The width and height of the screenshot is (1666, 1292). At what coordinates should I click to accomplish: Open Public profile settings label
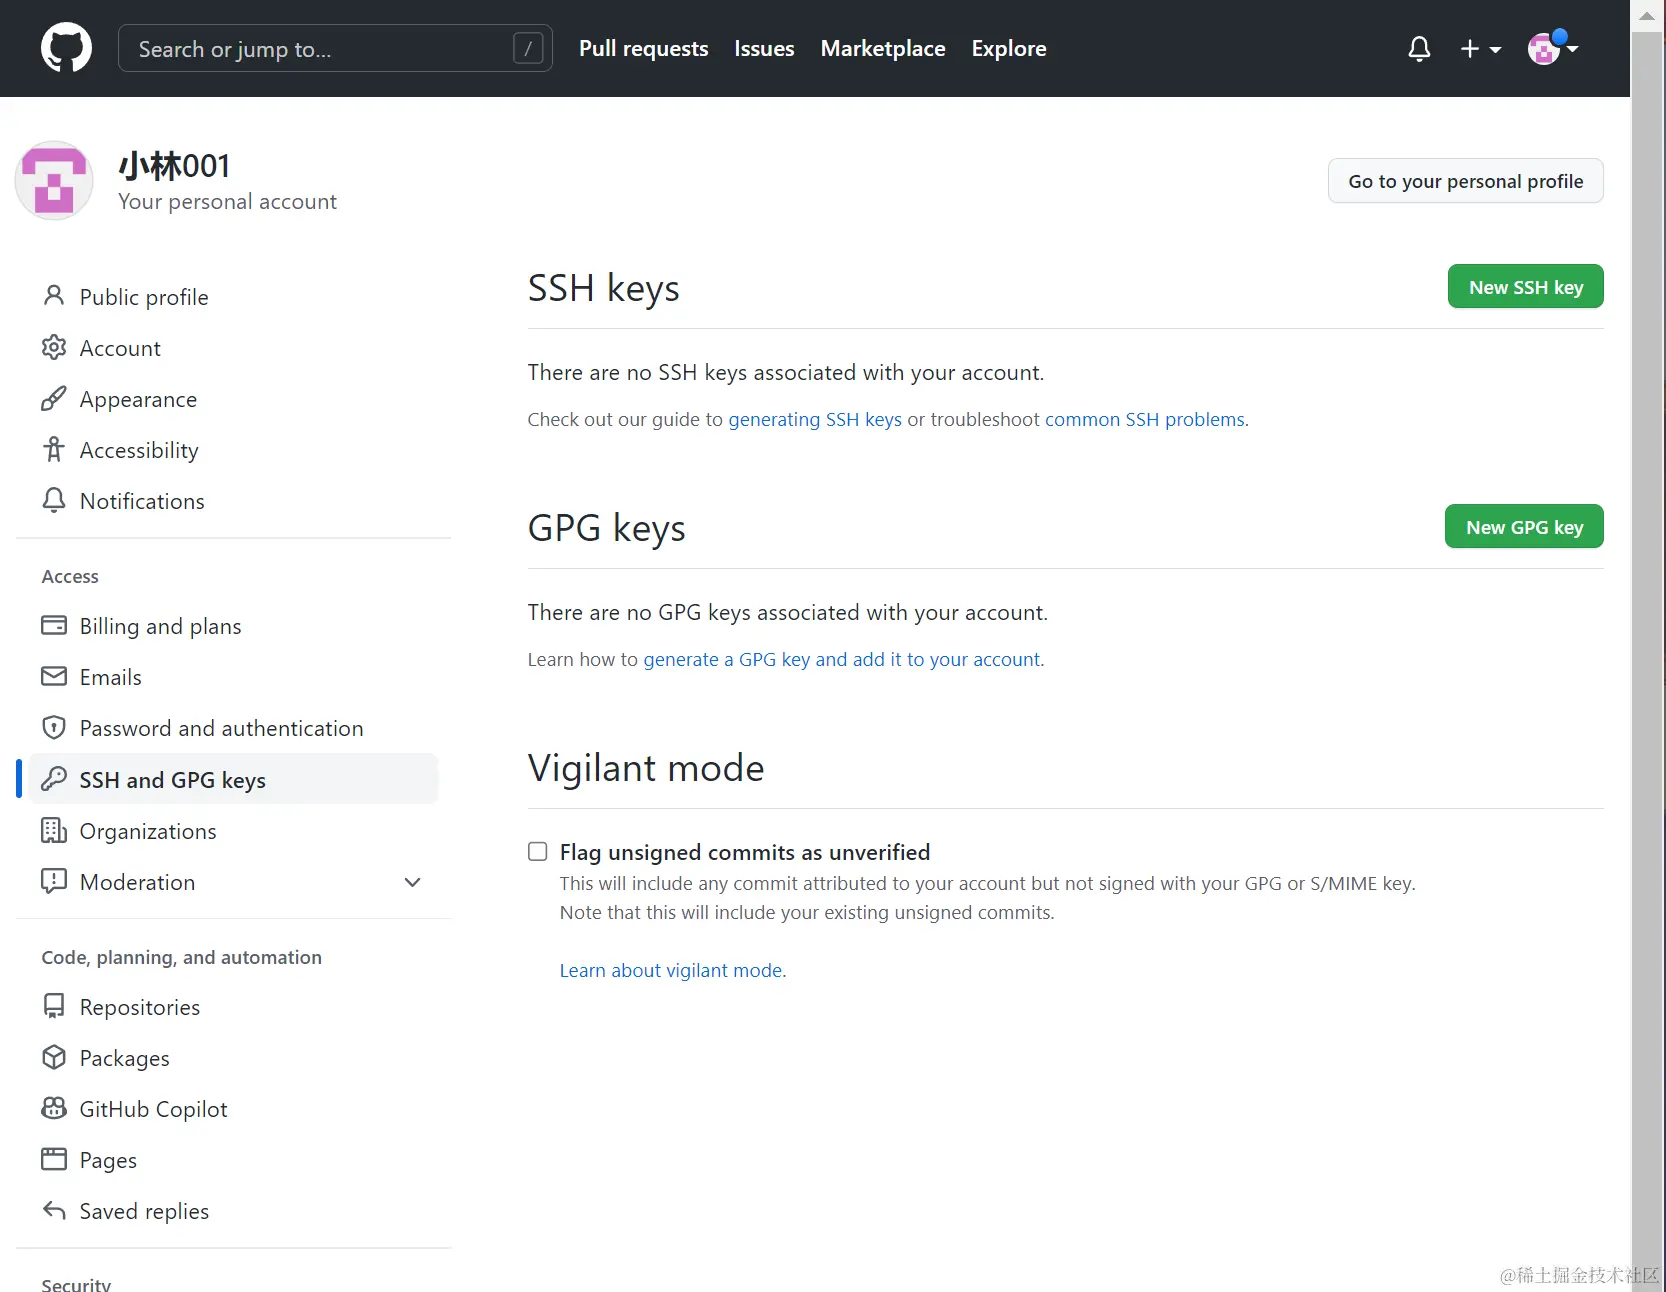(x=144, y=297)
